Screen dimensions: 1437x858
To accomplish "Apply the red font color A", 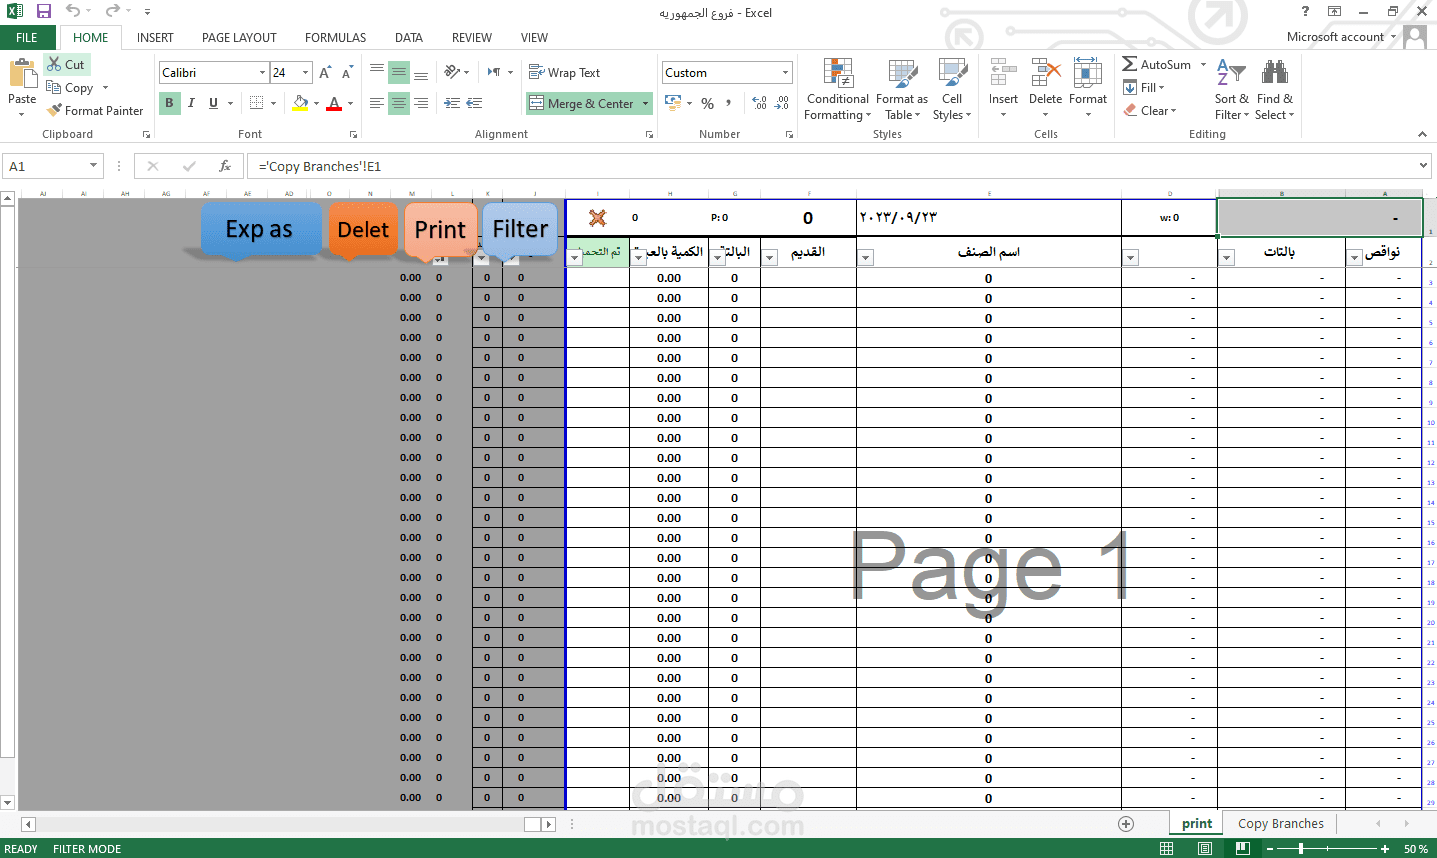I will tap(334, 103).
